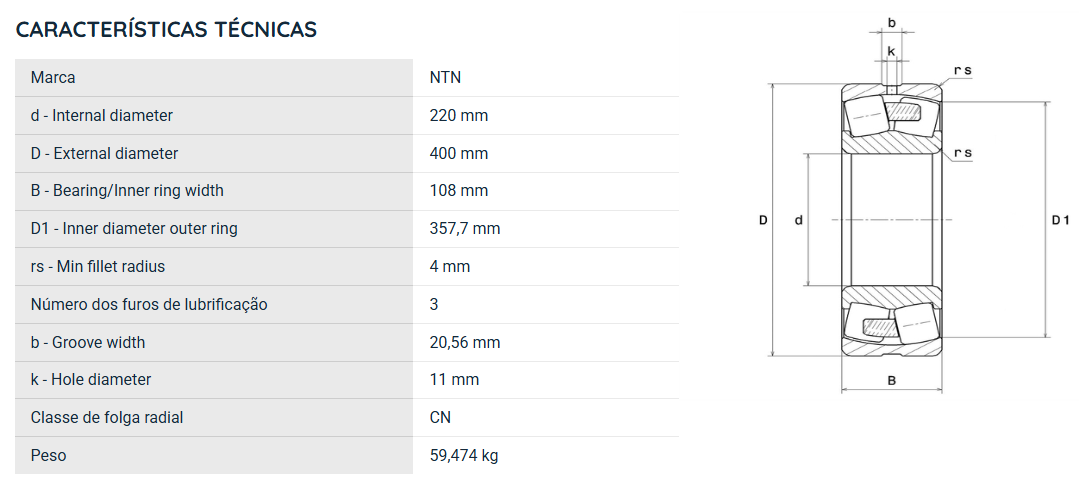Click the 20,56 mm groove width value
The image size is (1081, 488).
click(x=465, y=342)
